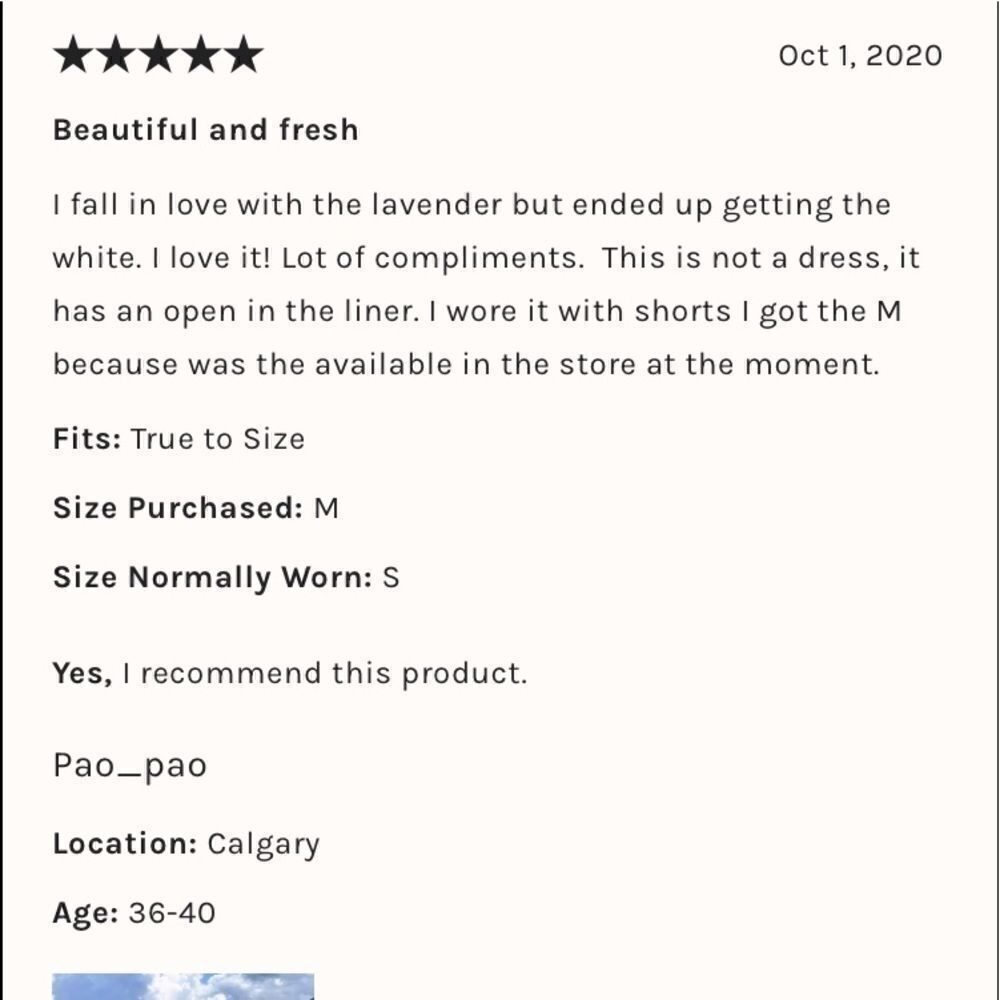The height and width of the screenshot is (1000, 1000).
Task: Click the bold "Yes," recommendation text
Action: 83,674
